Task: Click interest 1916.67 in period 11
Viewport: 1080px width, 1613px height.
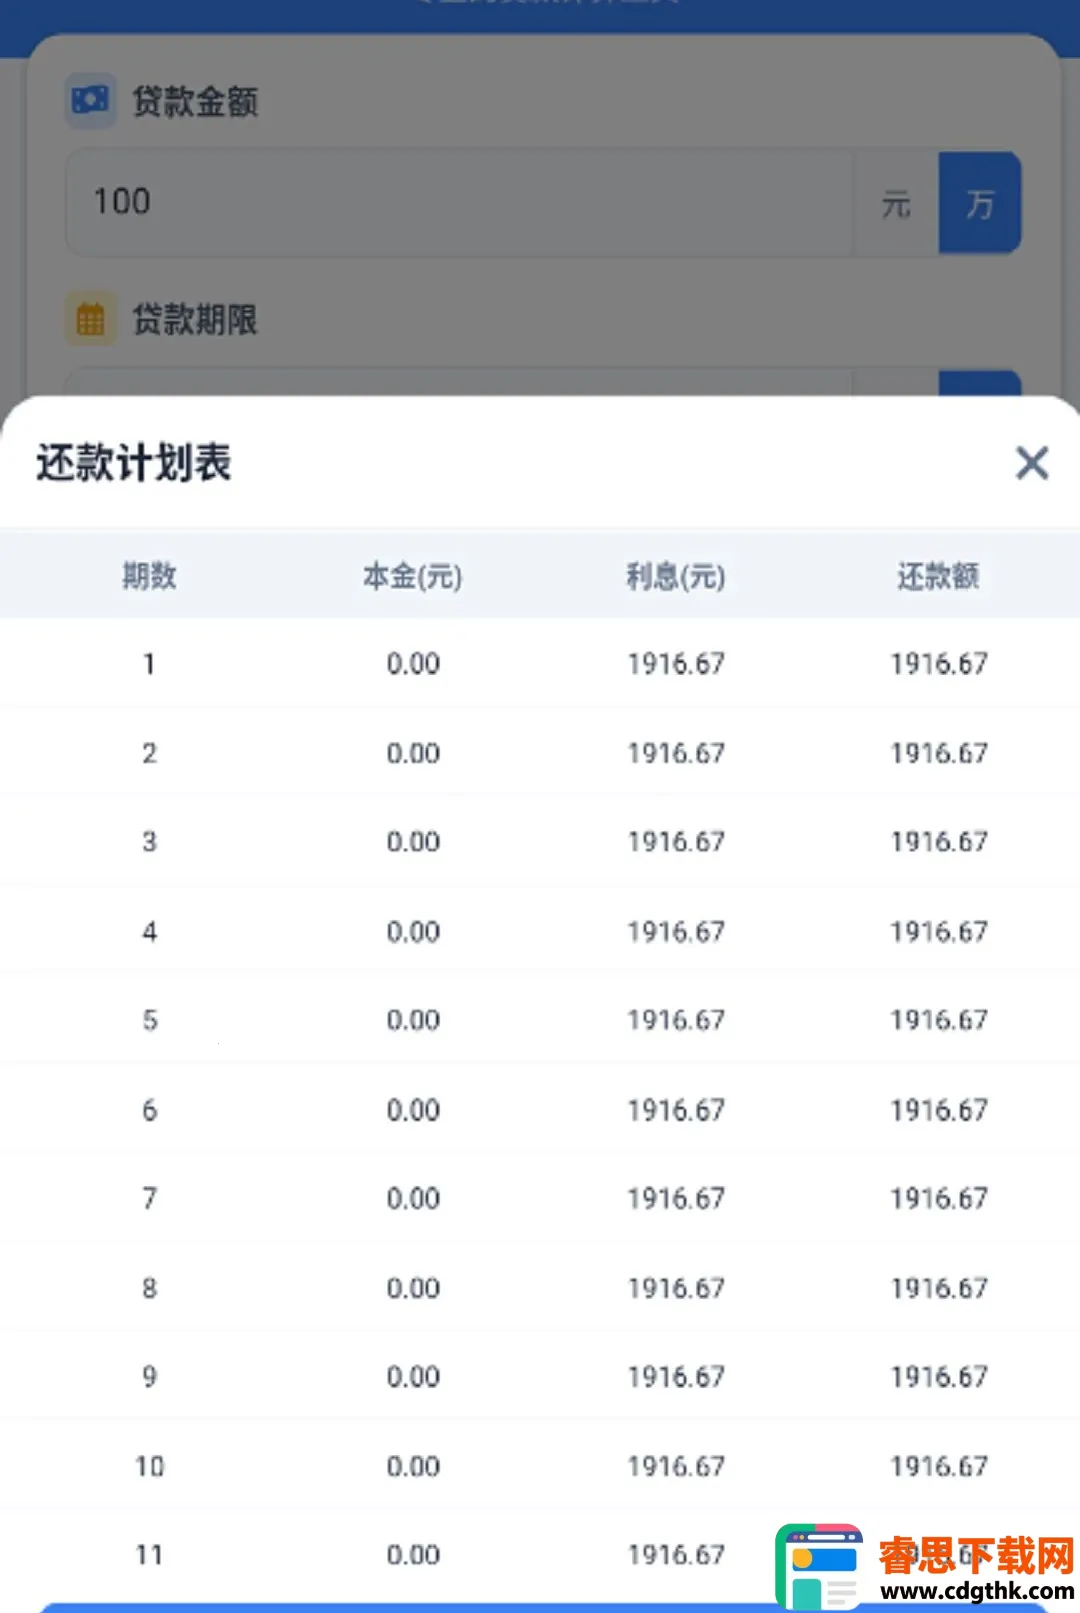Action: click(x=676, y=1555)
